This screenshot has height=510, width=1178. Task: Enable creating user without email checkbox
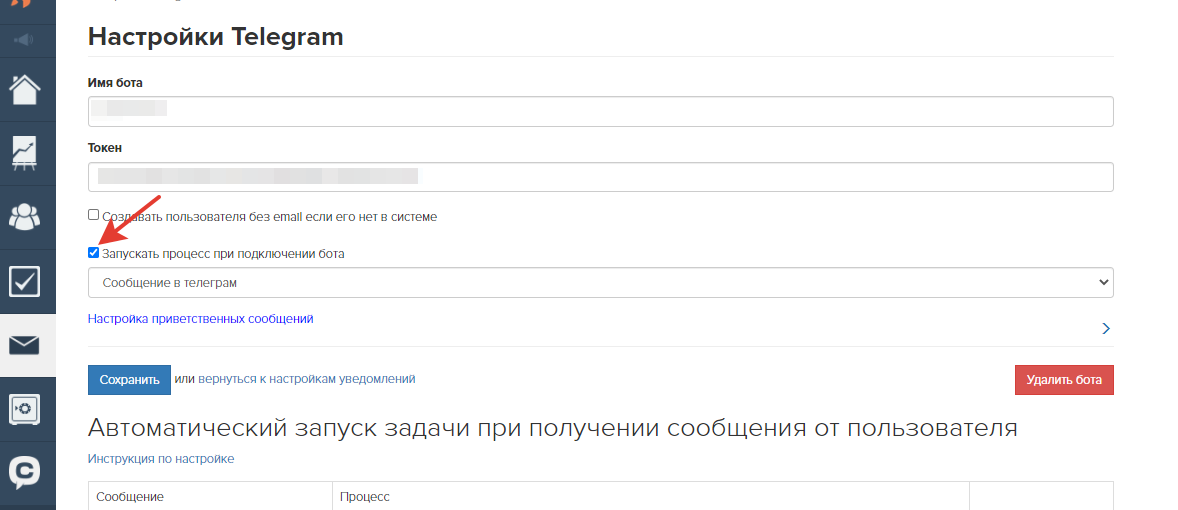93,215
